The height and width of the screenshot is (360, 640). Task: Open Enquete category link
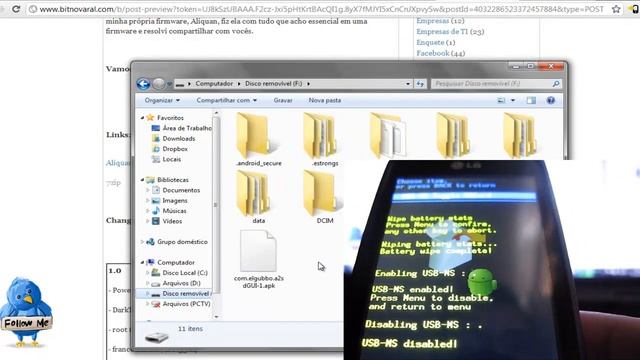click(x=430, y=42)
